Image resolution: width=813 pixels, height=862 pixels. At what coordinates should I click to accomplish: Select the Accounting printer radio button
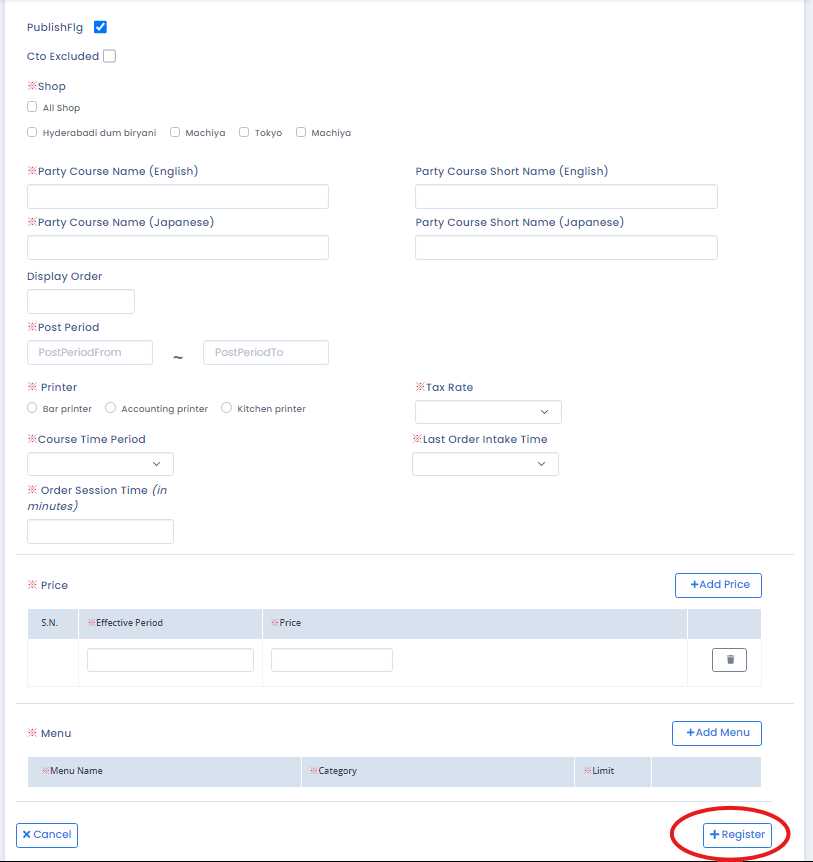[x=111, y=408]
